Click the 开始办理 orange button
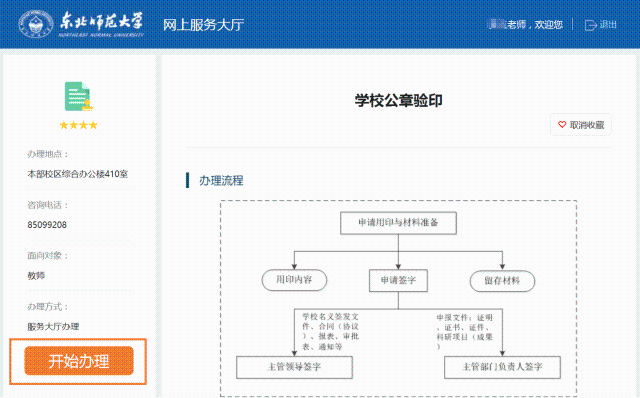Image resolution: width=640 pixels, height=398 pixels. [79, 361]
